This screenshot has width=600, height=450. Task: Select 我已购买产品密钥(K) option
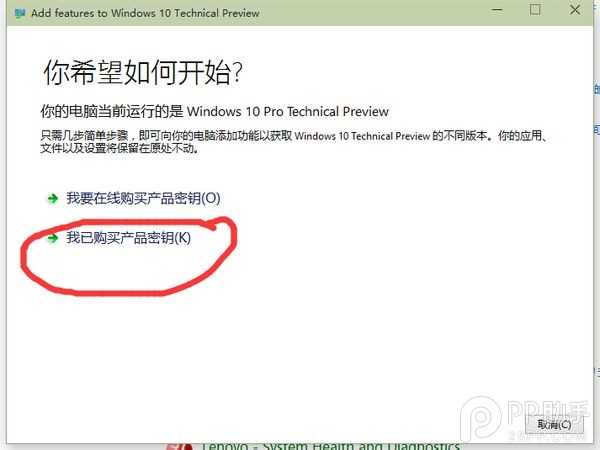(127, 239)
